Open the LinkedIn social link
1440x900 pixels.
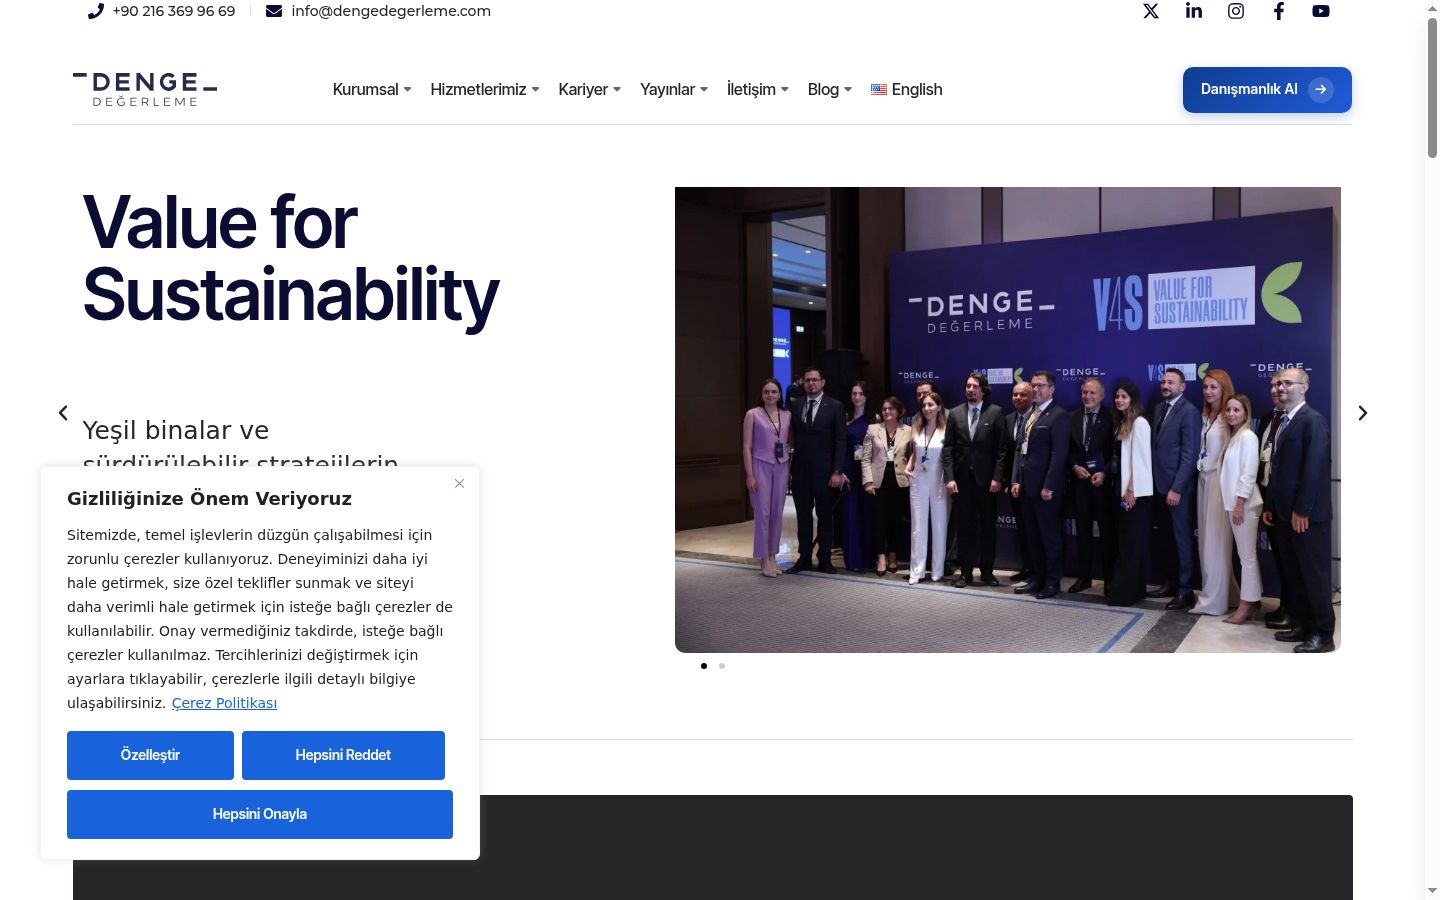pos(1194,11)
